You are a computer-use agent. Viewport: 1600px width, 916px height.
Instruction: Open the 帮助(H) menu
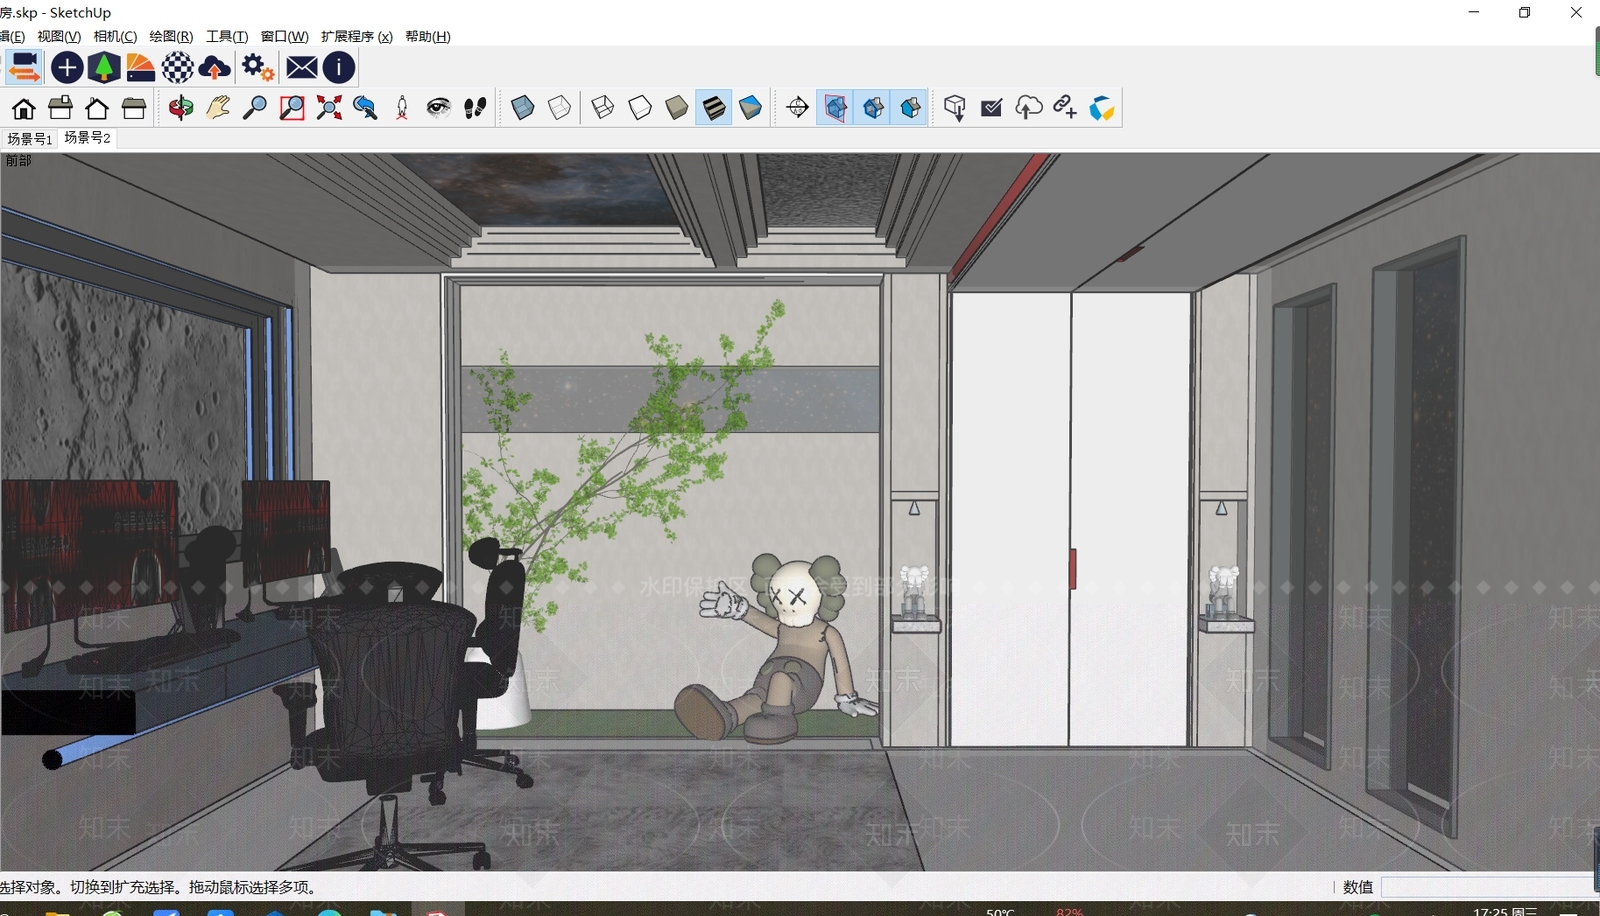point(428,37)
